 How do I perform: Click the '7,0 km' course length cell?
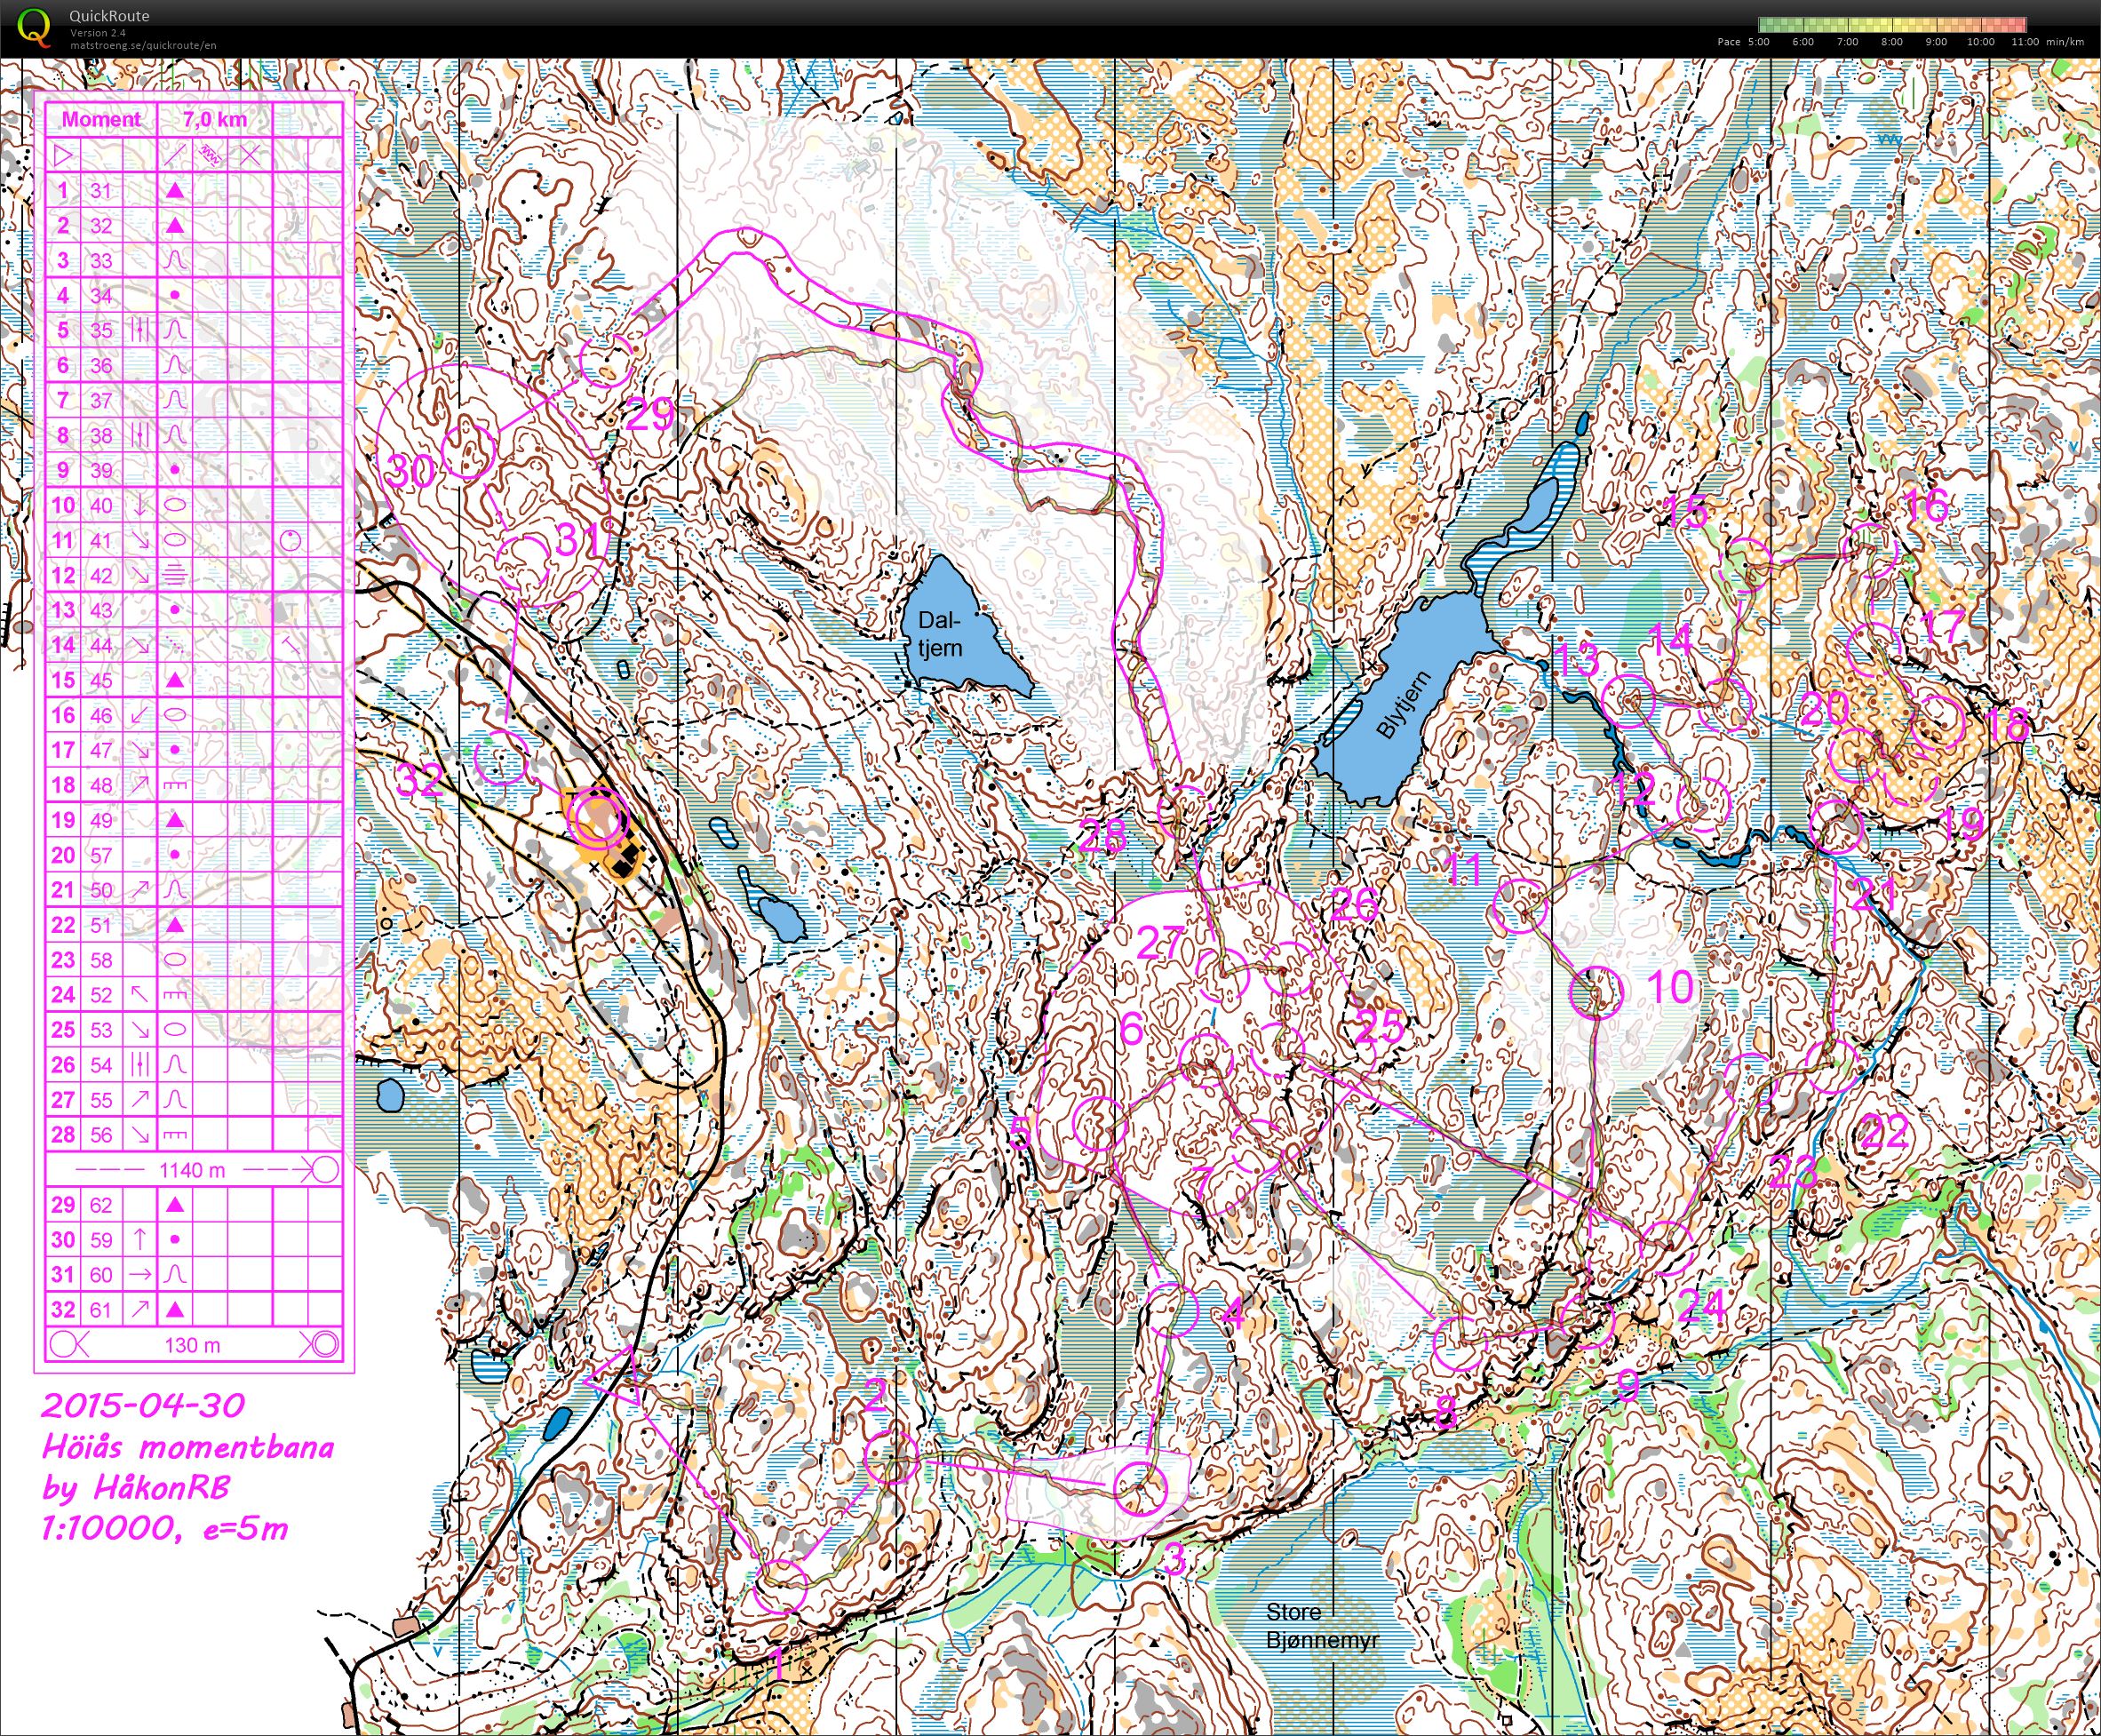coord(214,120)
